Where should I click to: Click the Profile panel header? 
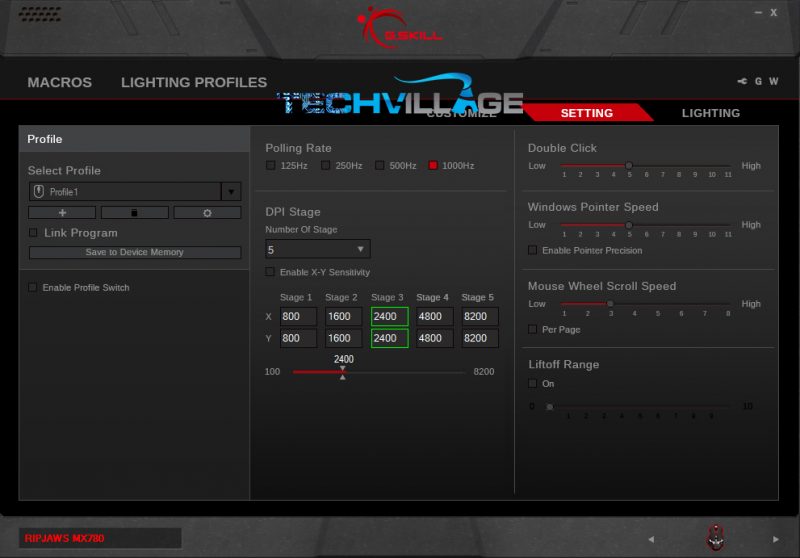[134, 139]
